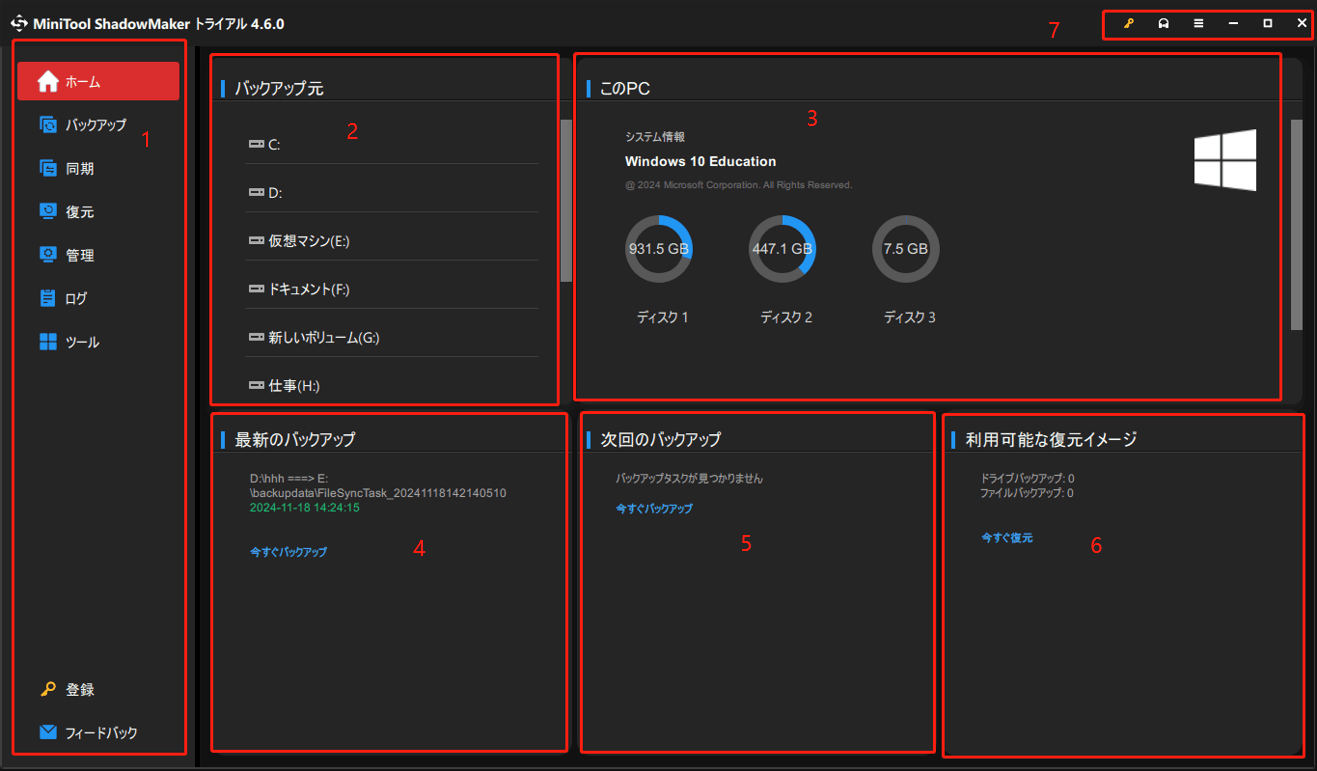The width and height of the screenshot is (1317, 771).
Task: Select the C: drive label
Action: pos(274,145)
